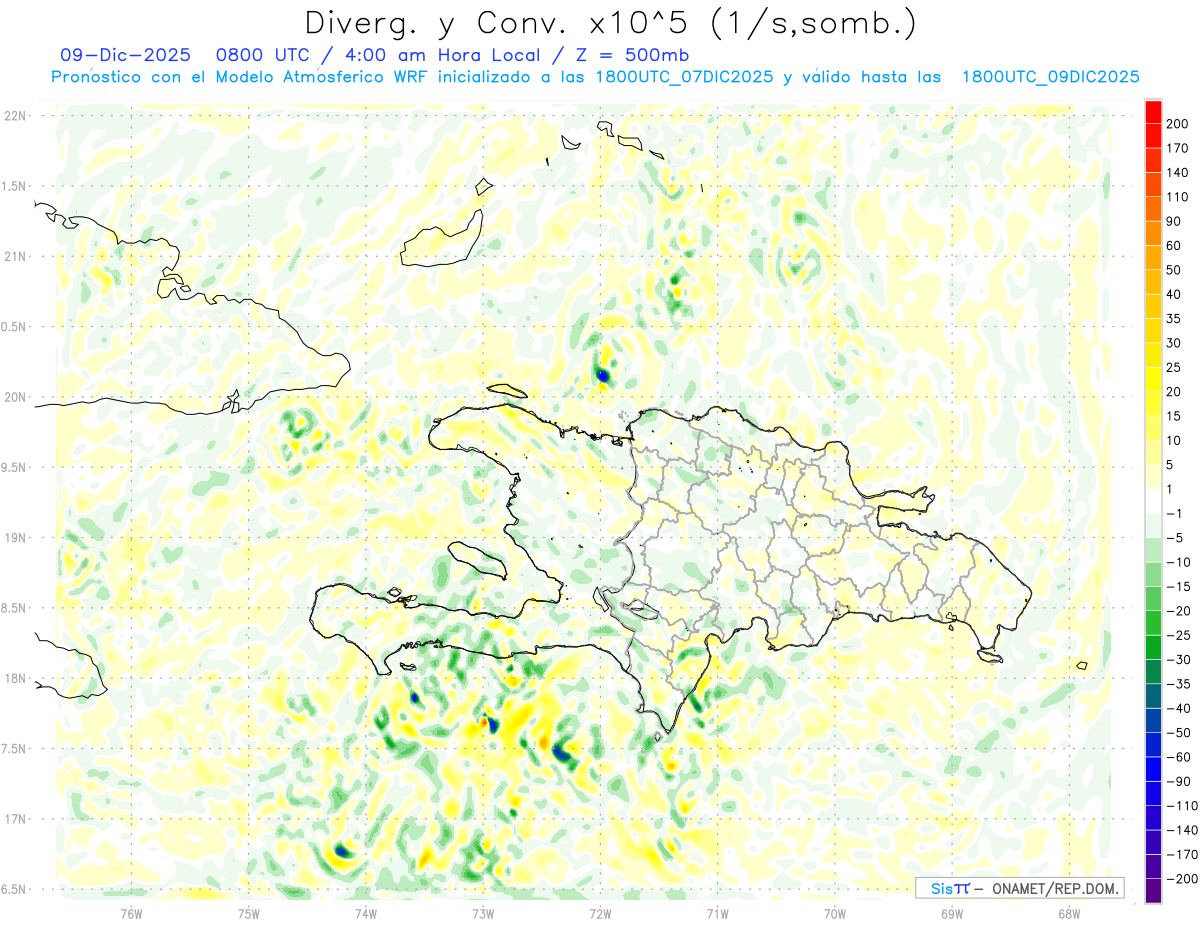The width and height of the screenshot is (1200, 927).
Task: Click the '68W' longitude label
Action: tap(1069, 912)
